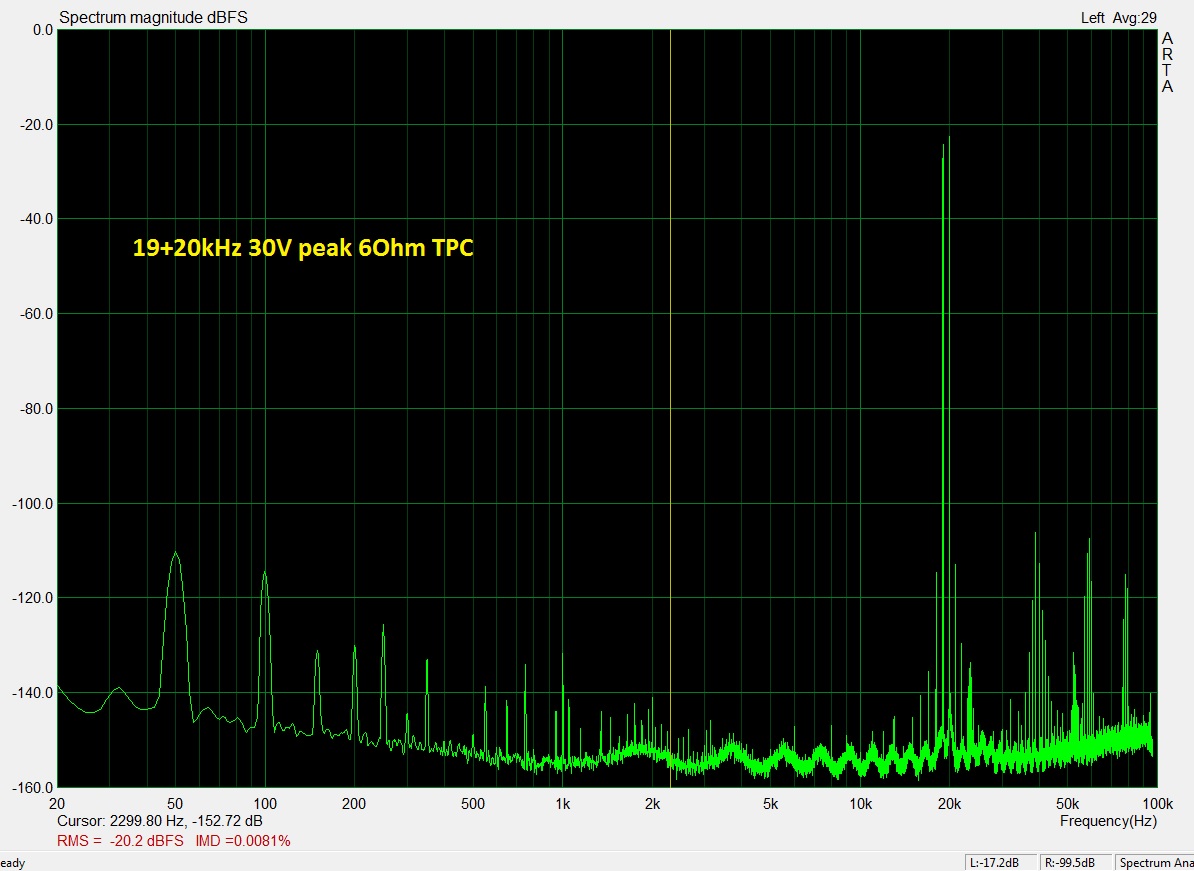Viewport: 1194px width, 871px height.
Task: Click the 'L:-17.2dB' status bar level
Action: [999, 863]
